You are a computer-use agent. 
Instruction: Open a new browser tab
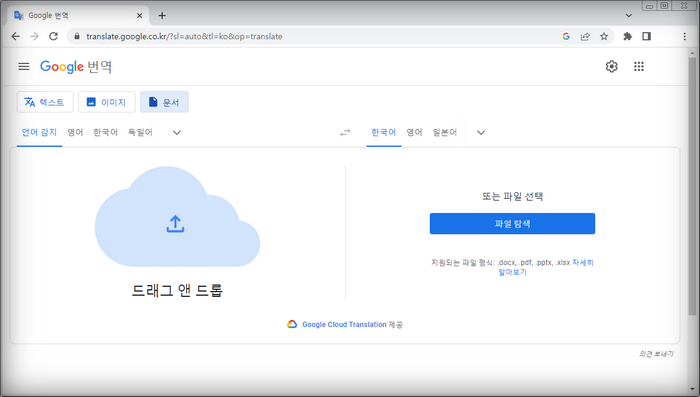tap(162, 16)
